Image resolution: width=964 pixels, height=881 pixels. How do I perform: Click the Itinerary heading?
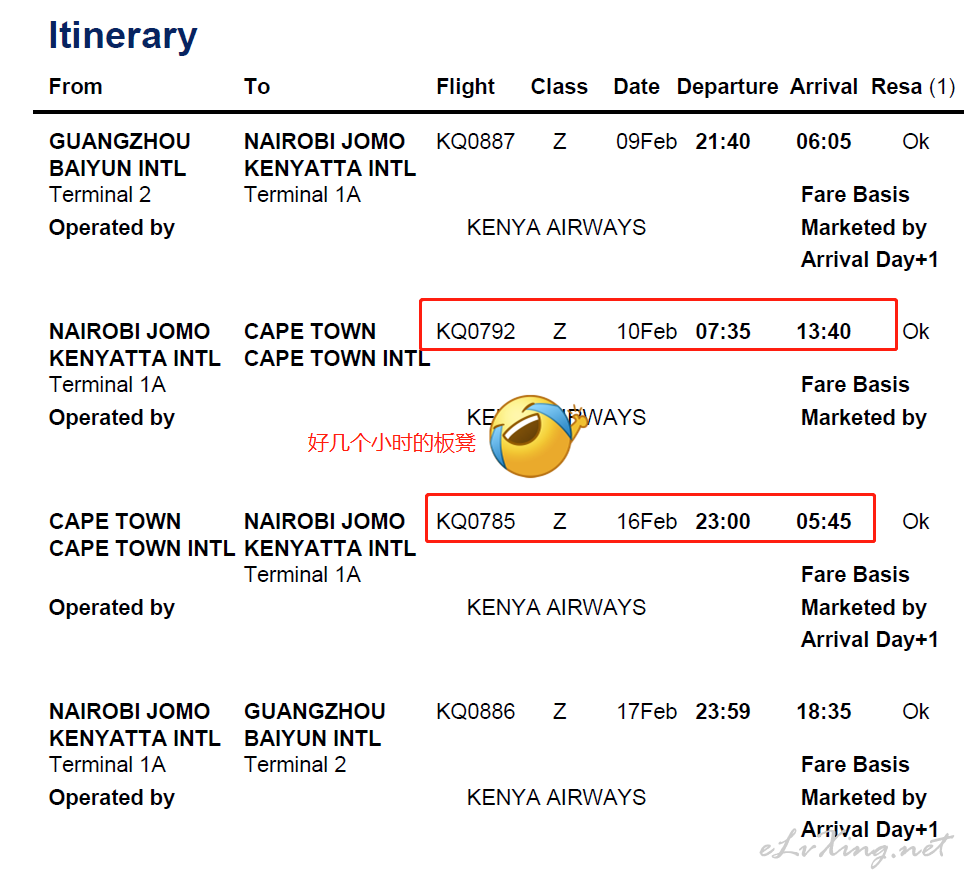(123, 36)
